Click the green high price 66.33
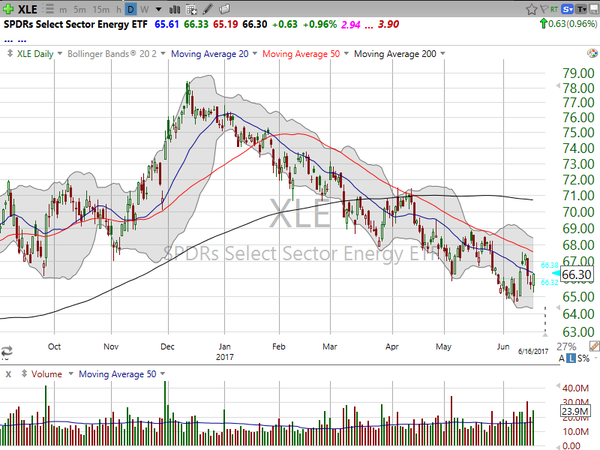 click(196, 24)
